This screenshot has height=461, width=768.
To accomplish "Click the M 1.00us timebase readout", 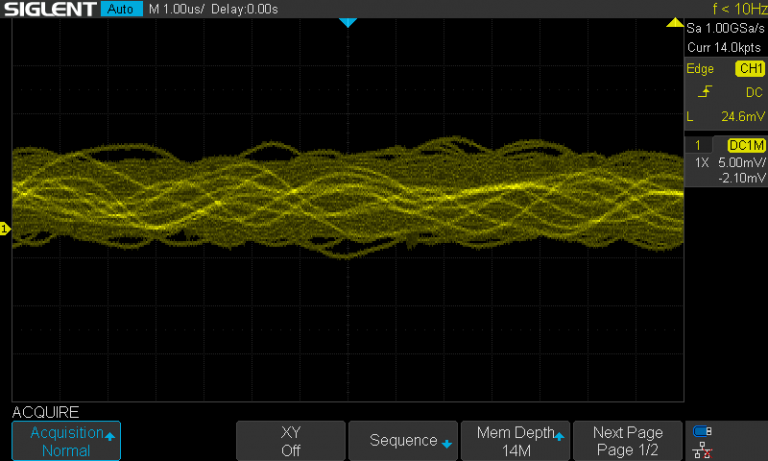I will [178, 10].
